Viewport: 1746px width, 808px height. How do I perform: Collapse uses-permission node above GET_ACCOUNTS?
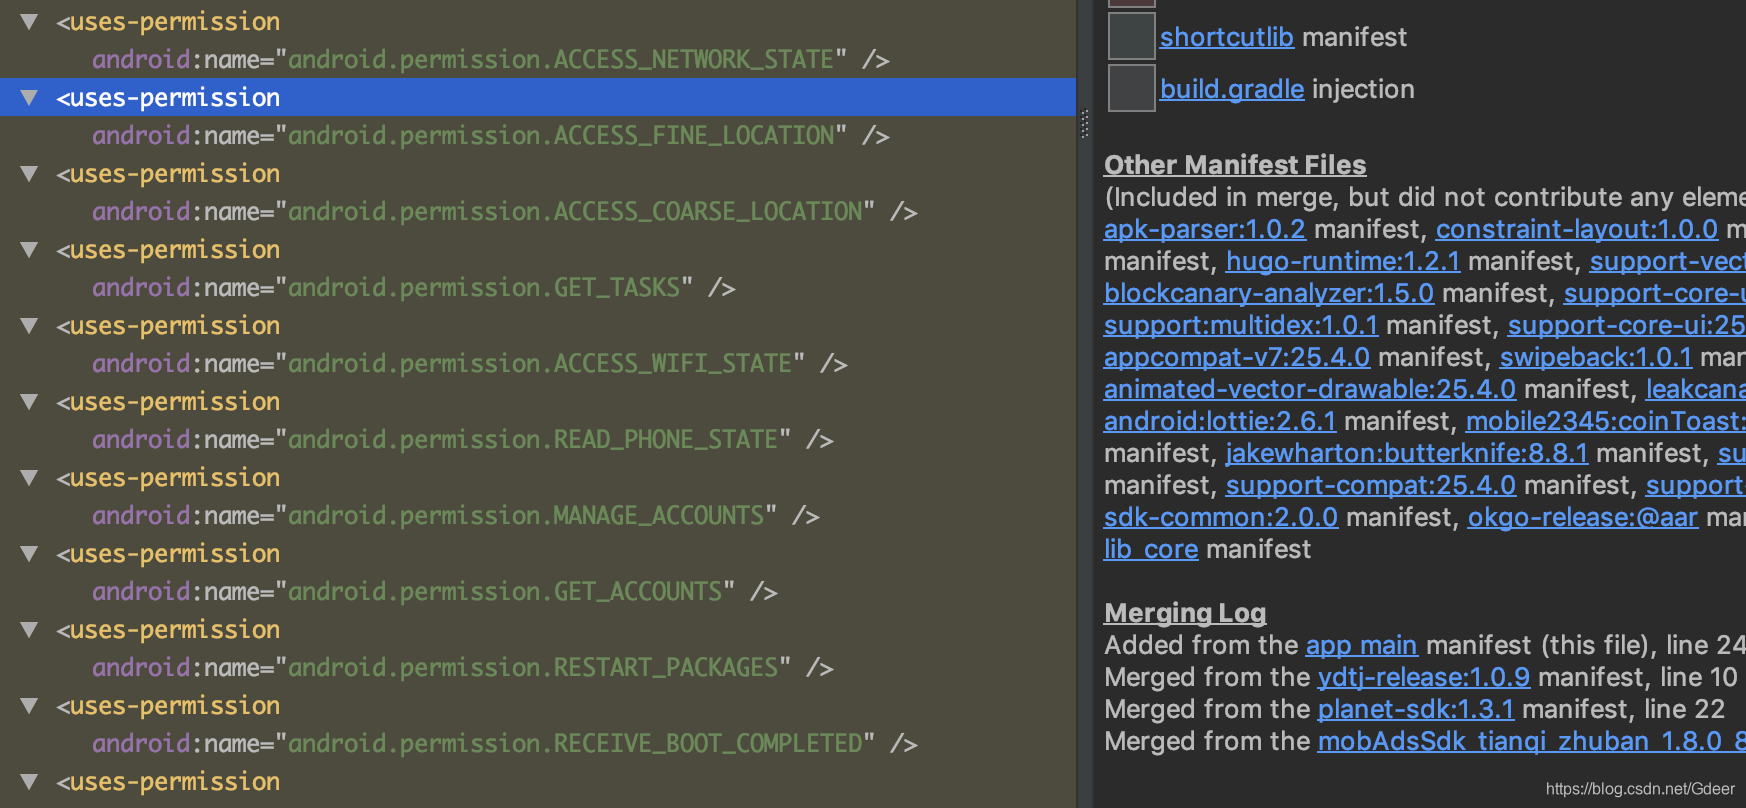pyautogui.click(x=29, y=553)
